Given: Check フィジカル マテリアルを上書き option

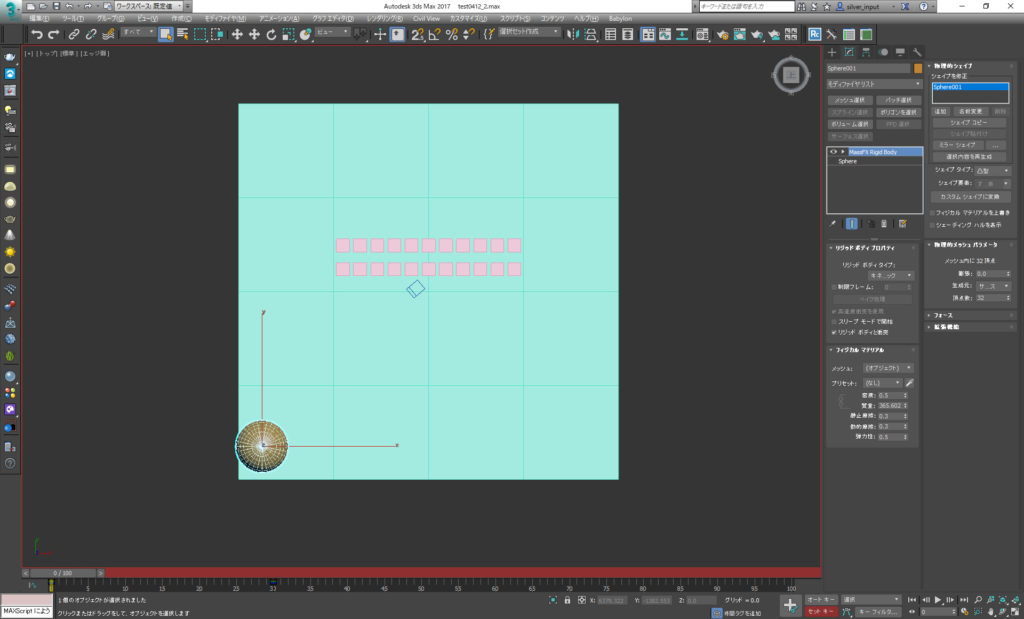Looking at the screenshot, I should 934,212.
